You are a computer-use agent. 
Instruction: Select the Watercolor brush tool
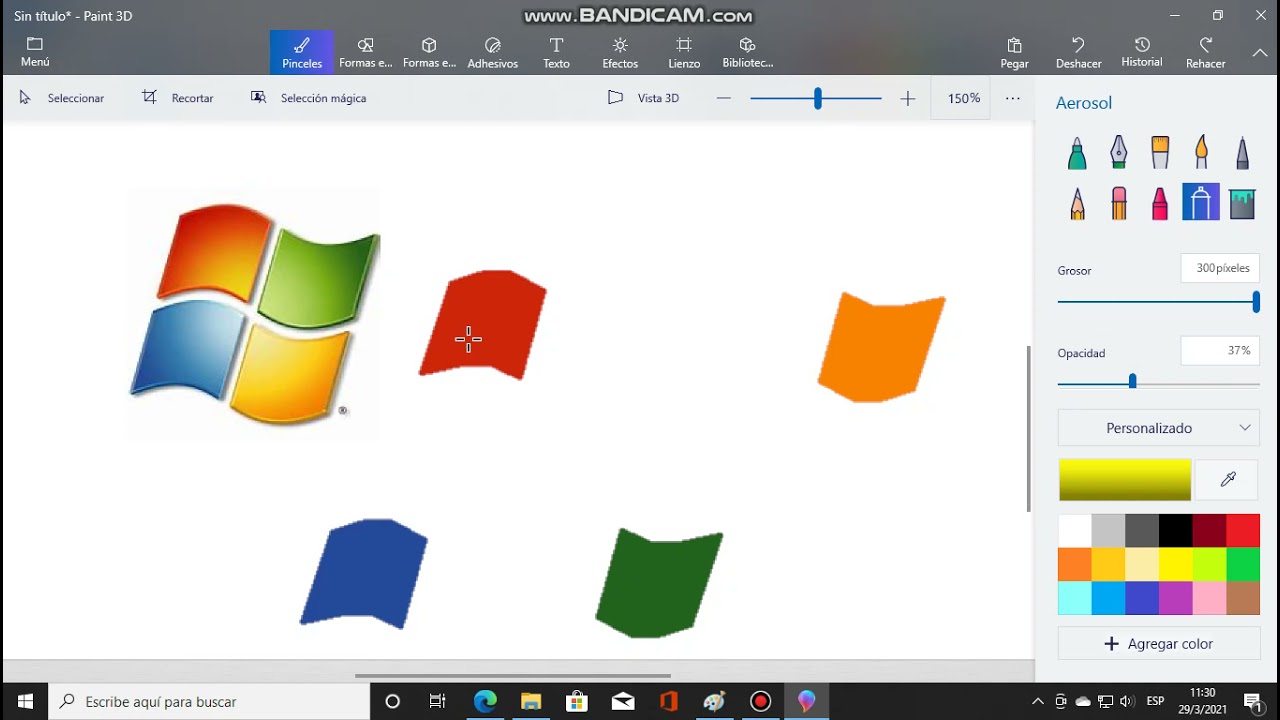pyautogui.click(x=1201, y=153)
